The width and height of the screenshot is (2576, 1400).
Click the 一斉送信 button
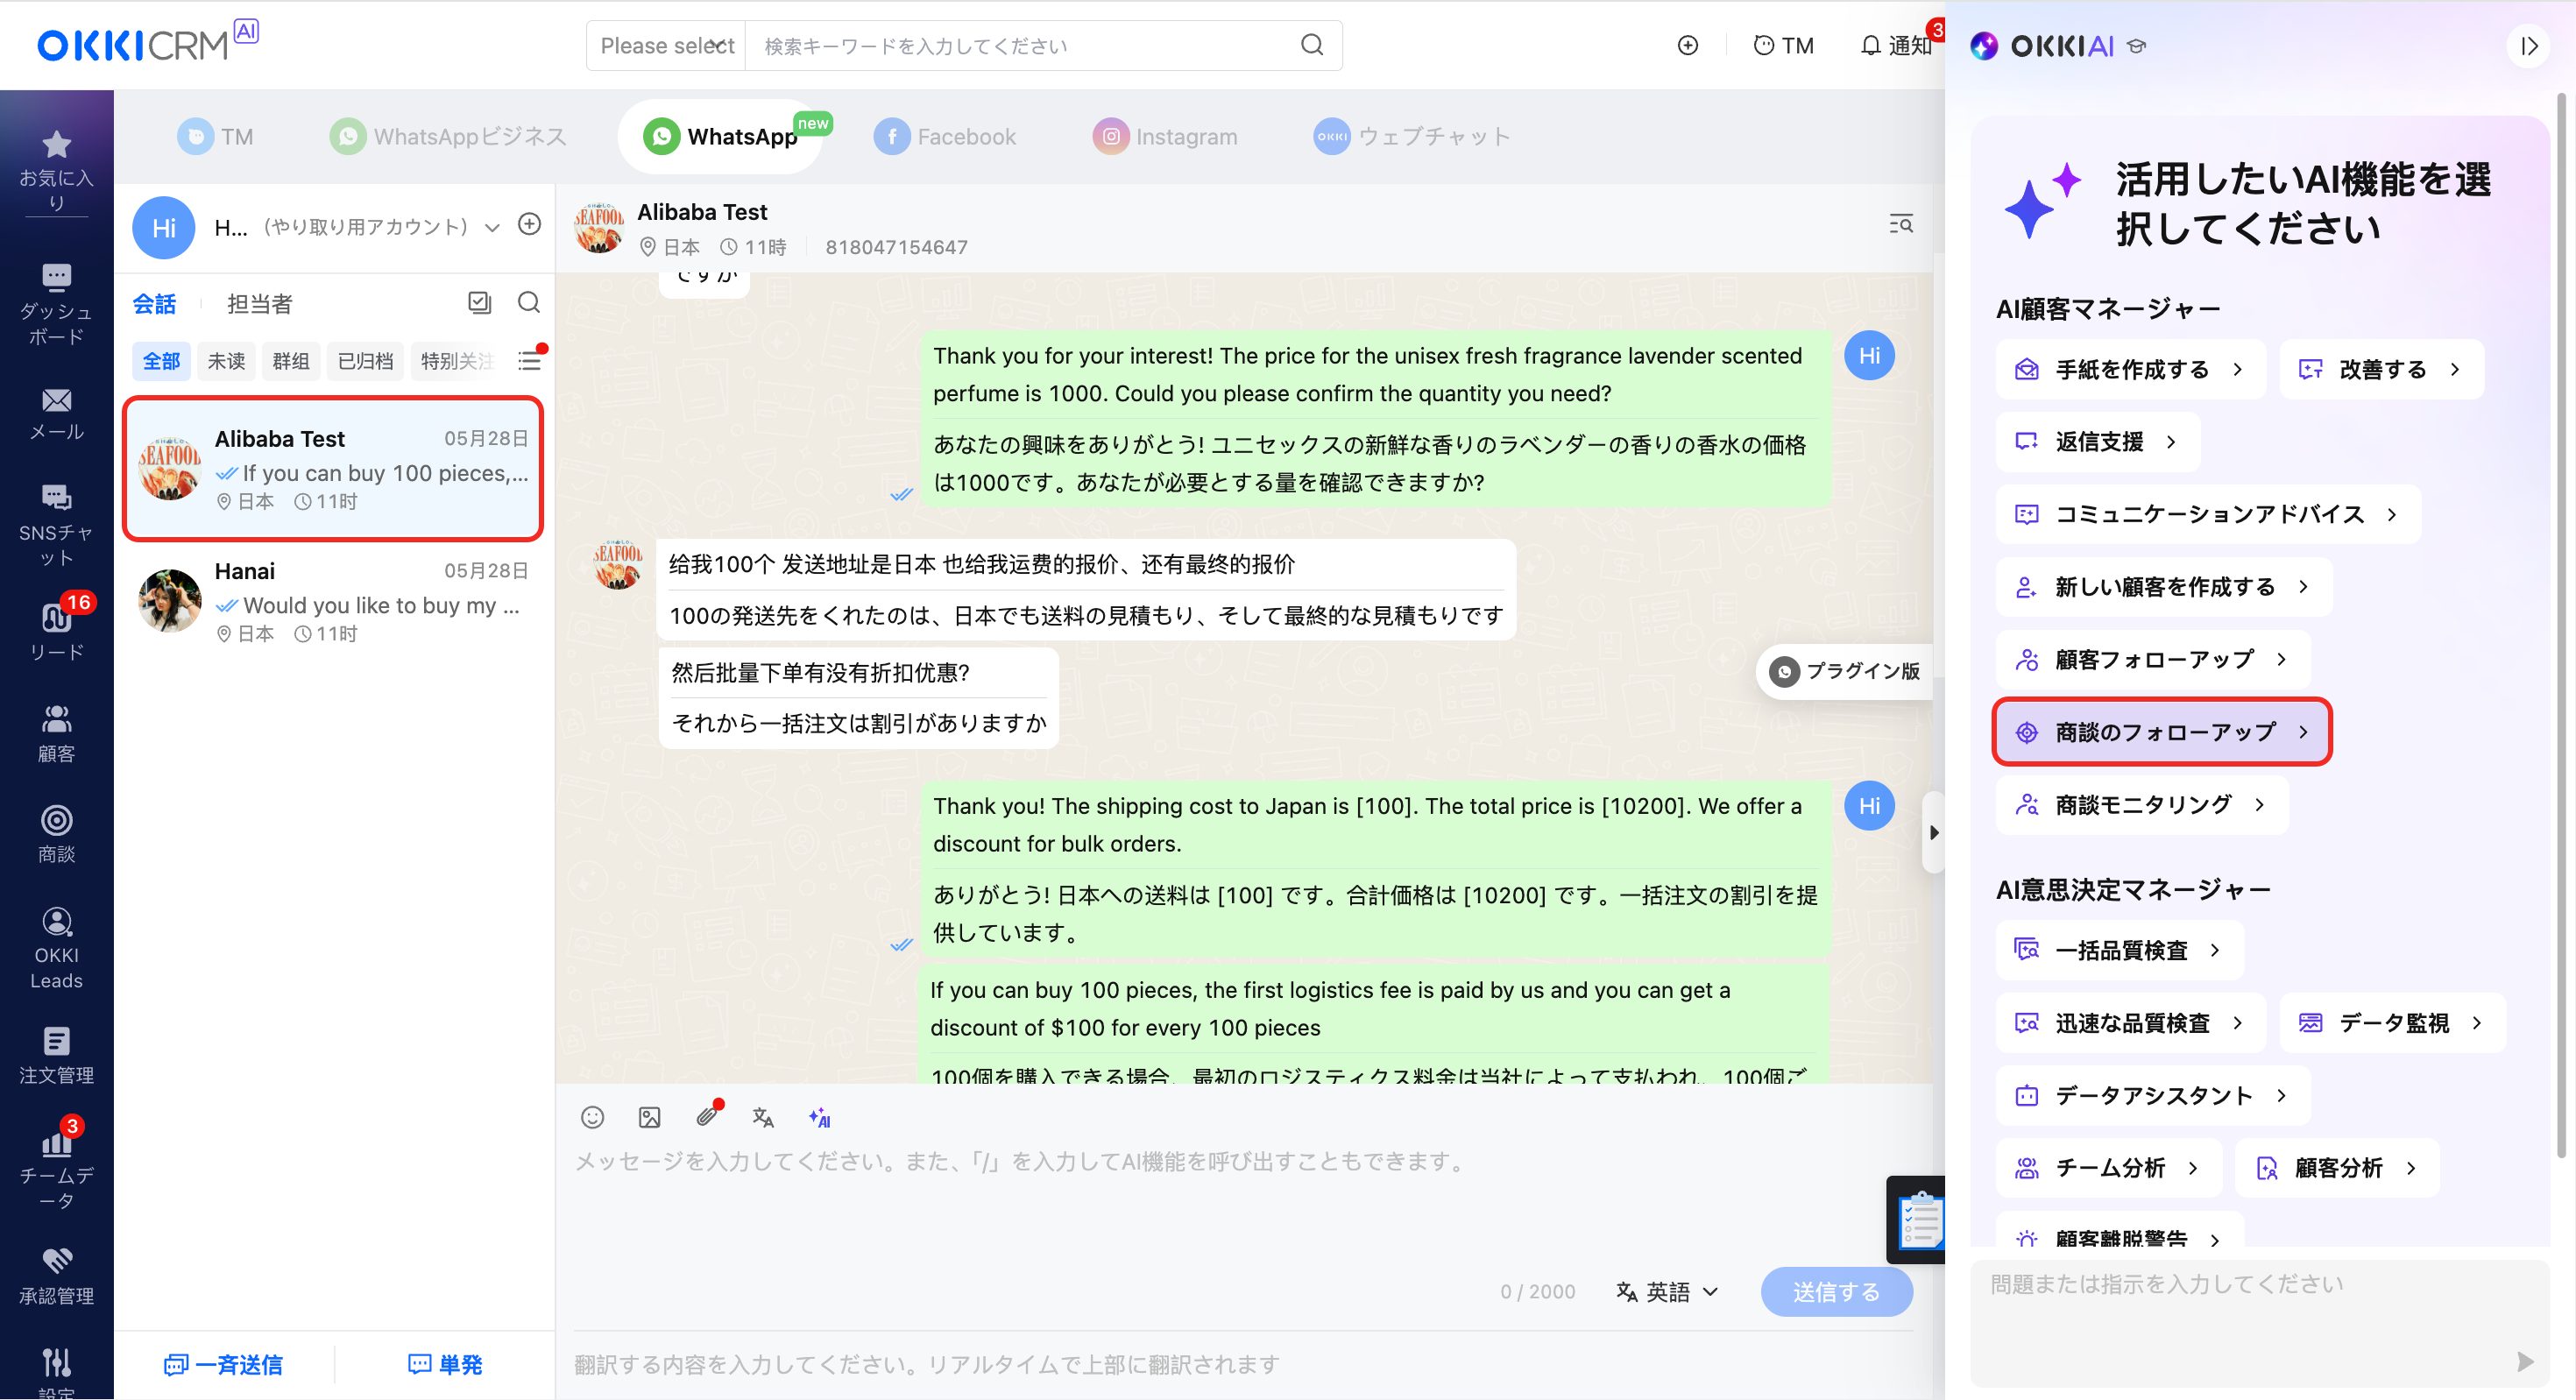223,1364
